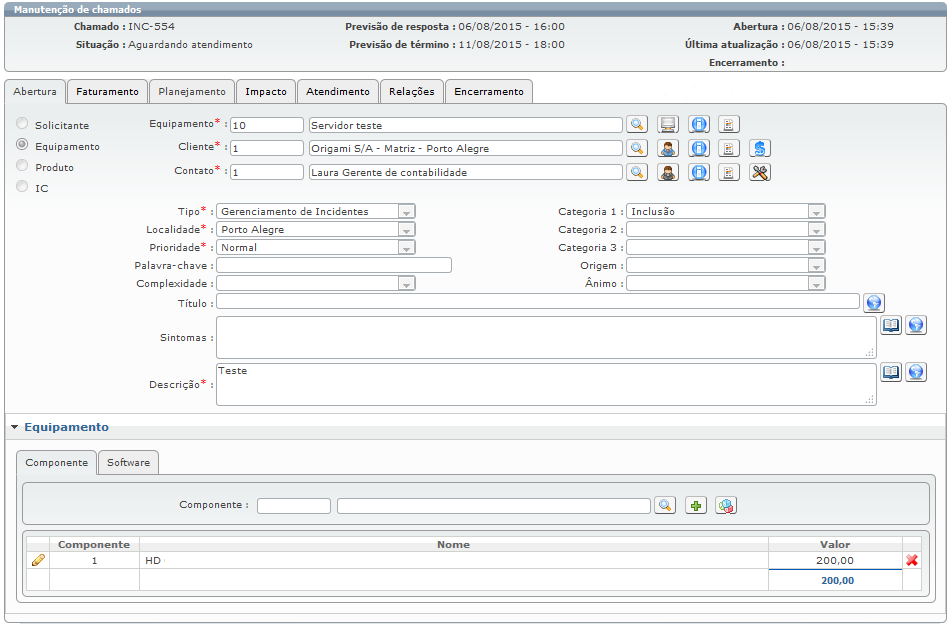
Task: Open the Origem dropdown
Action: pyautogui.click(x=725, y=265)
